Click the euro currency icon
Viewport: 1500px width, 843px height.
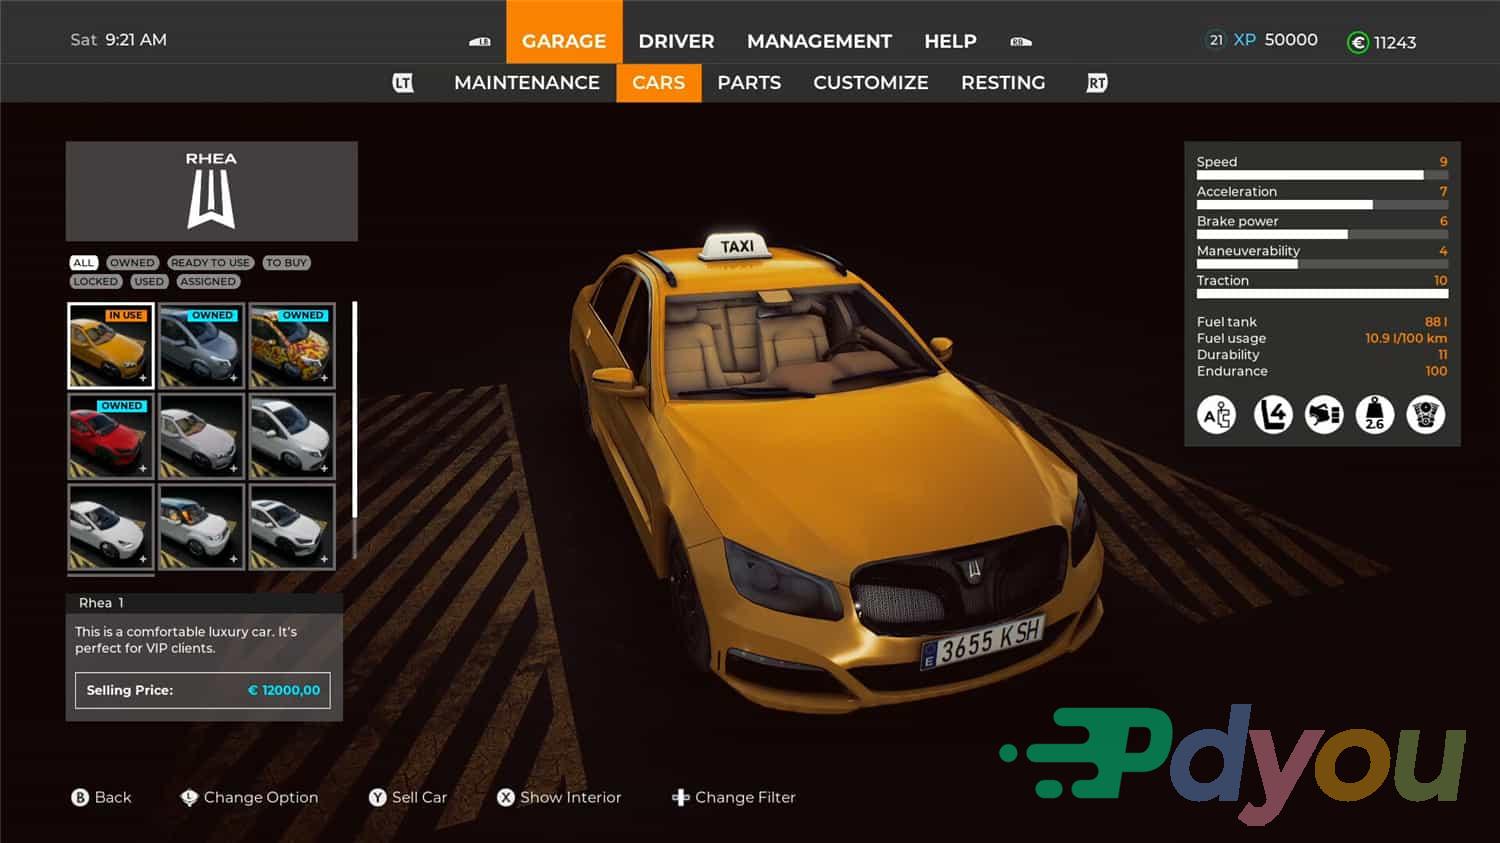tap(1357, 42)
